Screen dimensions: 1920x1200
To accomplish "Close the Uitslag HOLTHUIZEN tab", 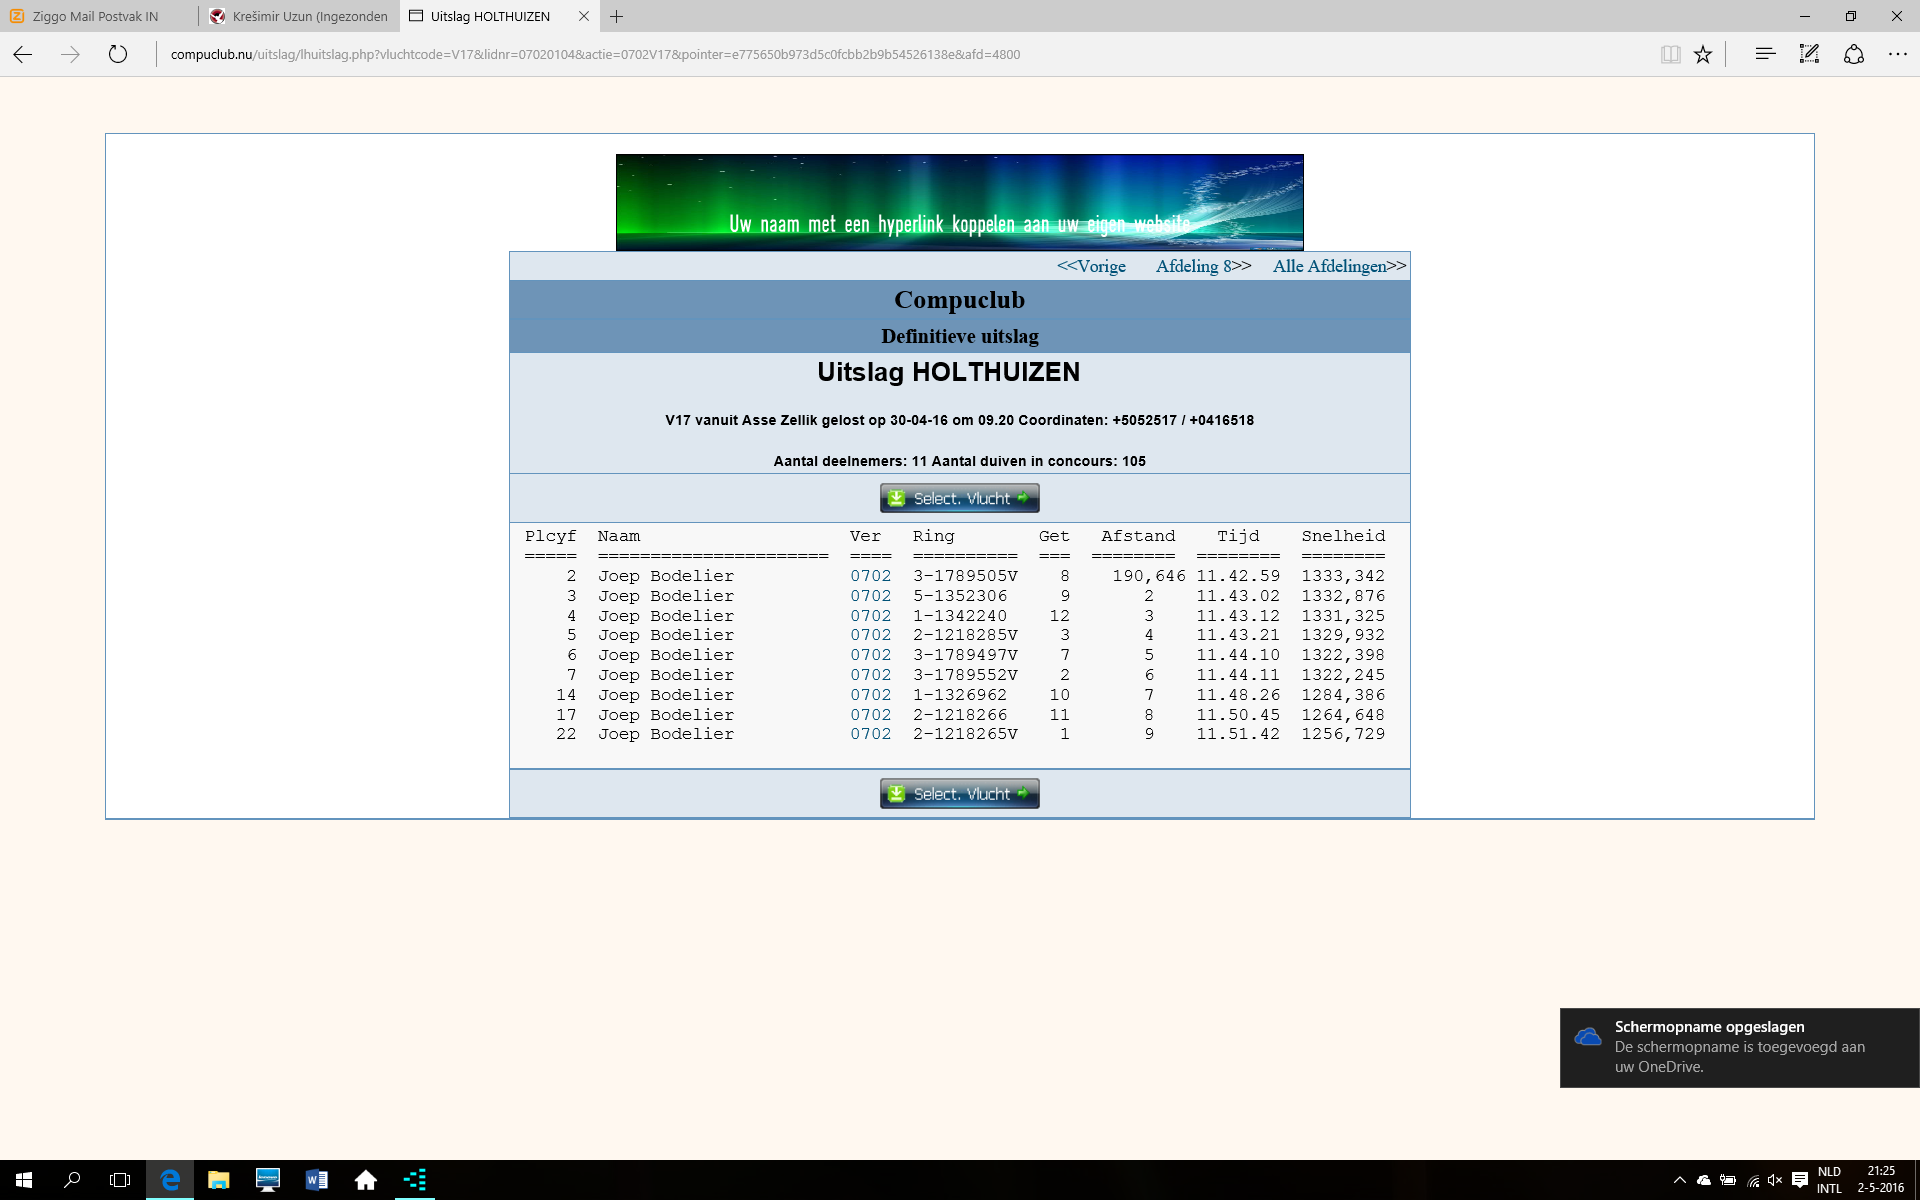I will [584, 16].
